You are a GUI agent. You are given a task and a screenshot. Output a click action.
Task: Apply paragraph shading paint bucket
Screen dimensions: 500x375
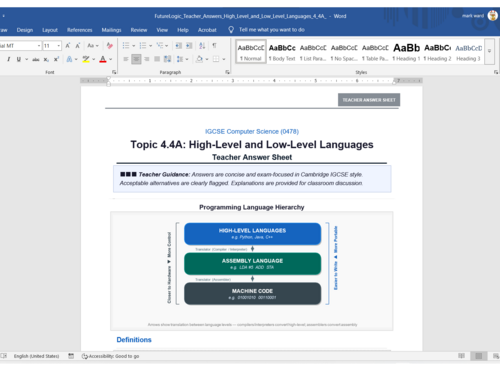point(199,59)
